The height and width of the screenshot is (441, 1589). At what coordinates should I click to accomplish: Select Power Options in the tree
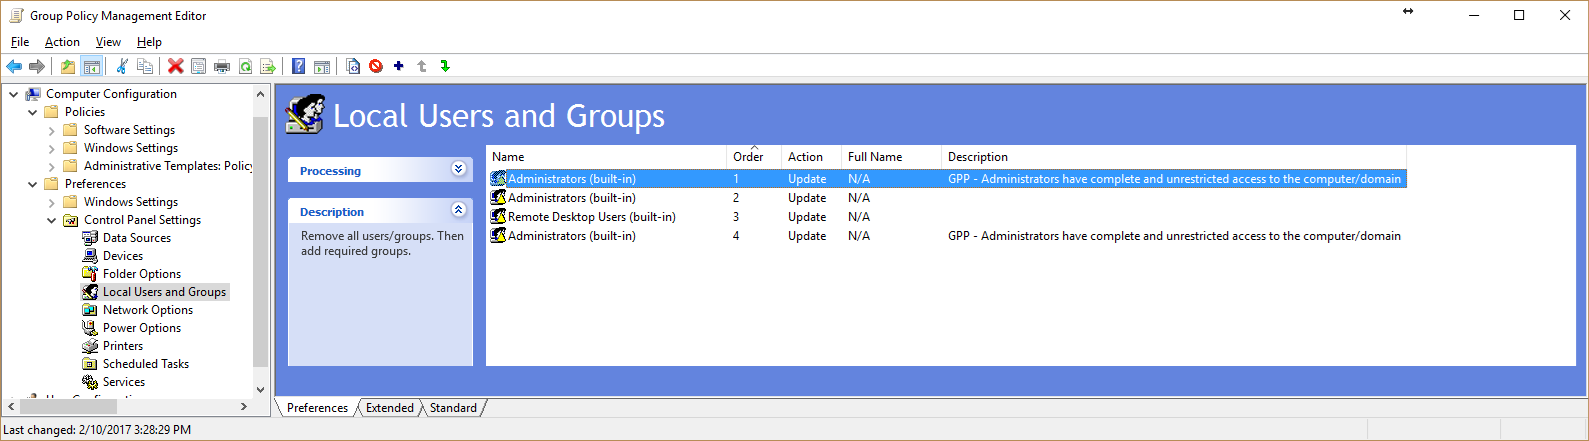(142, 328)
